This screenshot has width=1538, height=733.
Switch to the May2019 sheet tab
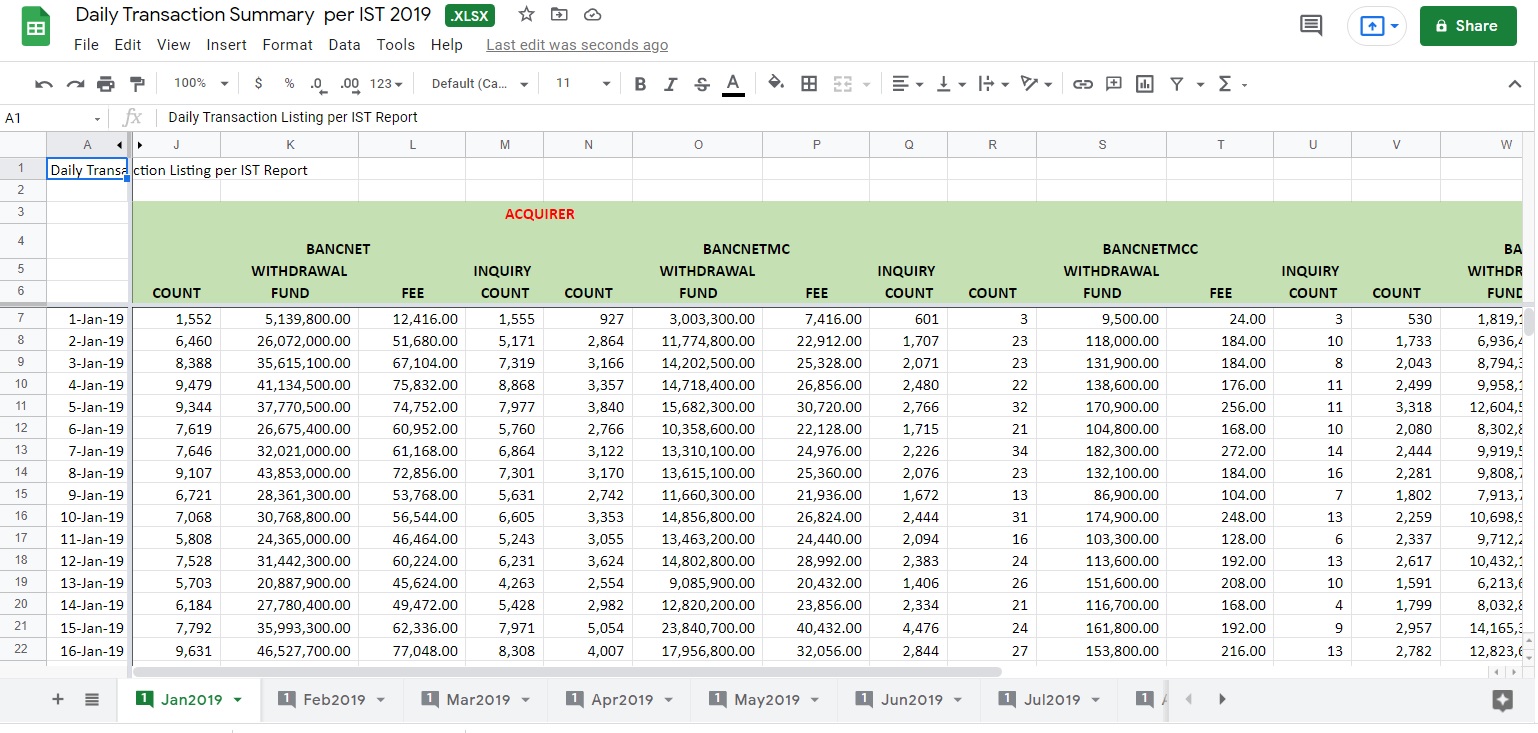(x=764, y=700)
